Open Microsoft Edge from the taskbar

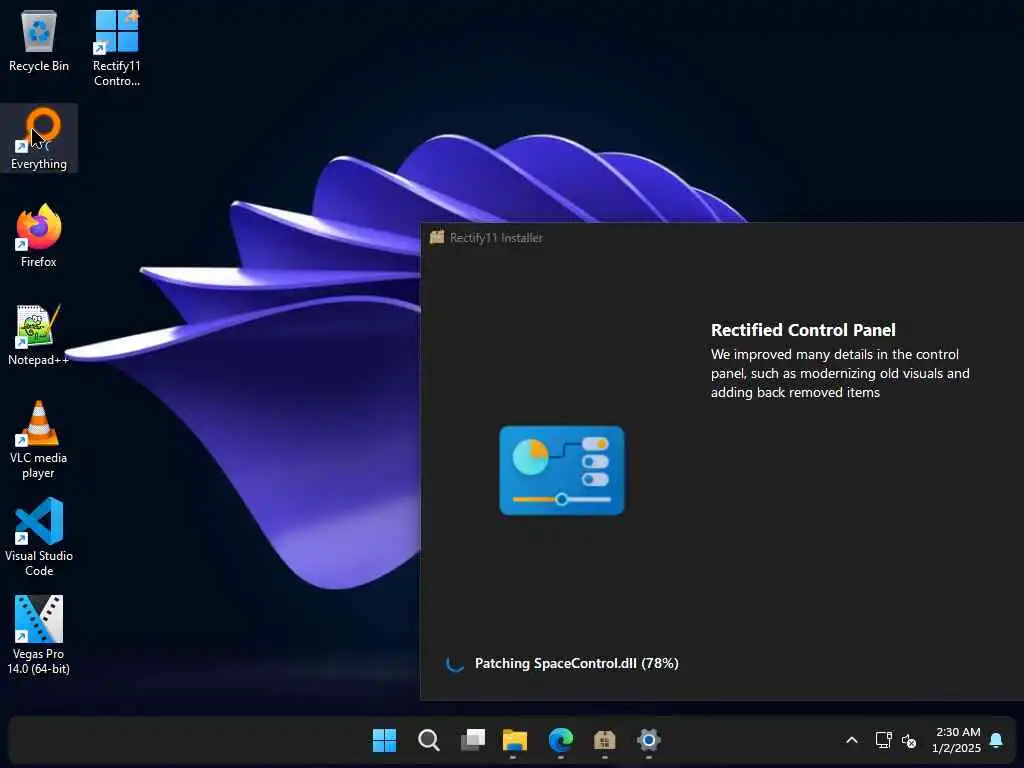click(560, 741)
